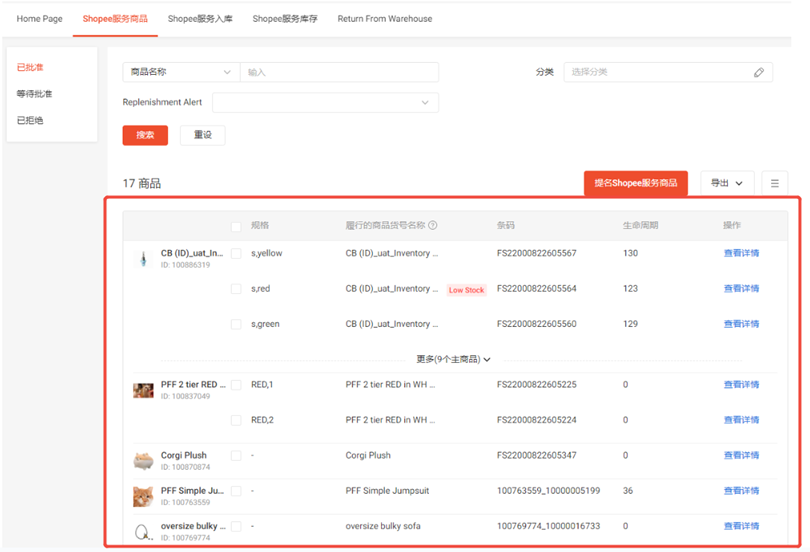Expand 更多(9个主商品) to show more variants
The image size is (810, 552).
click(x=453, y=359)
